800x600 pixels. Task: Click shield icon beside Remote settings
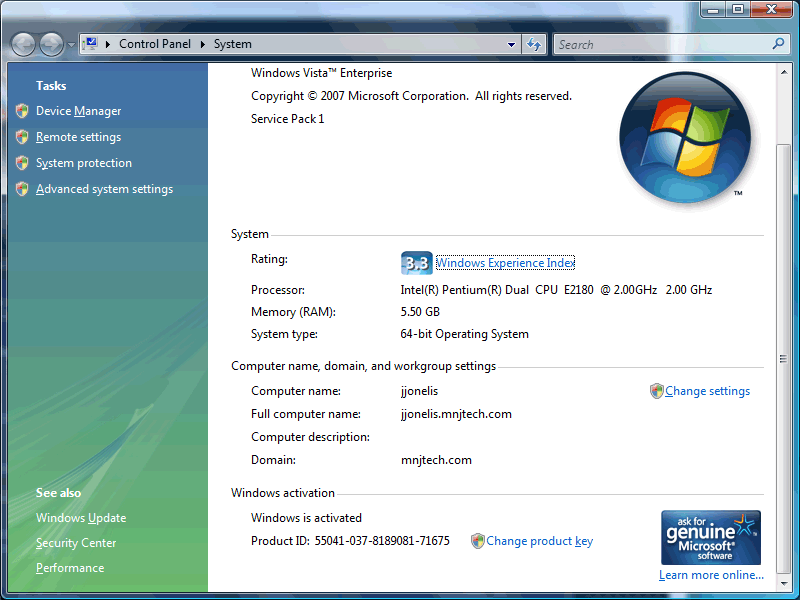coord(22,137)
